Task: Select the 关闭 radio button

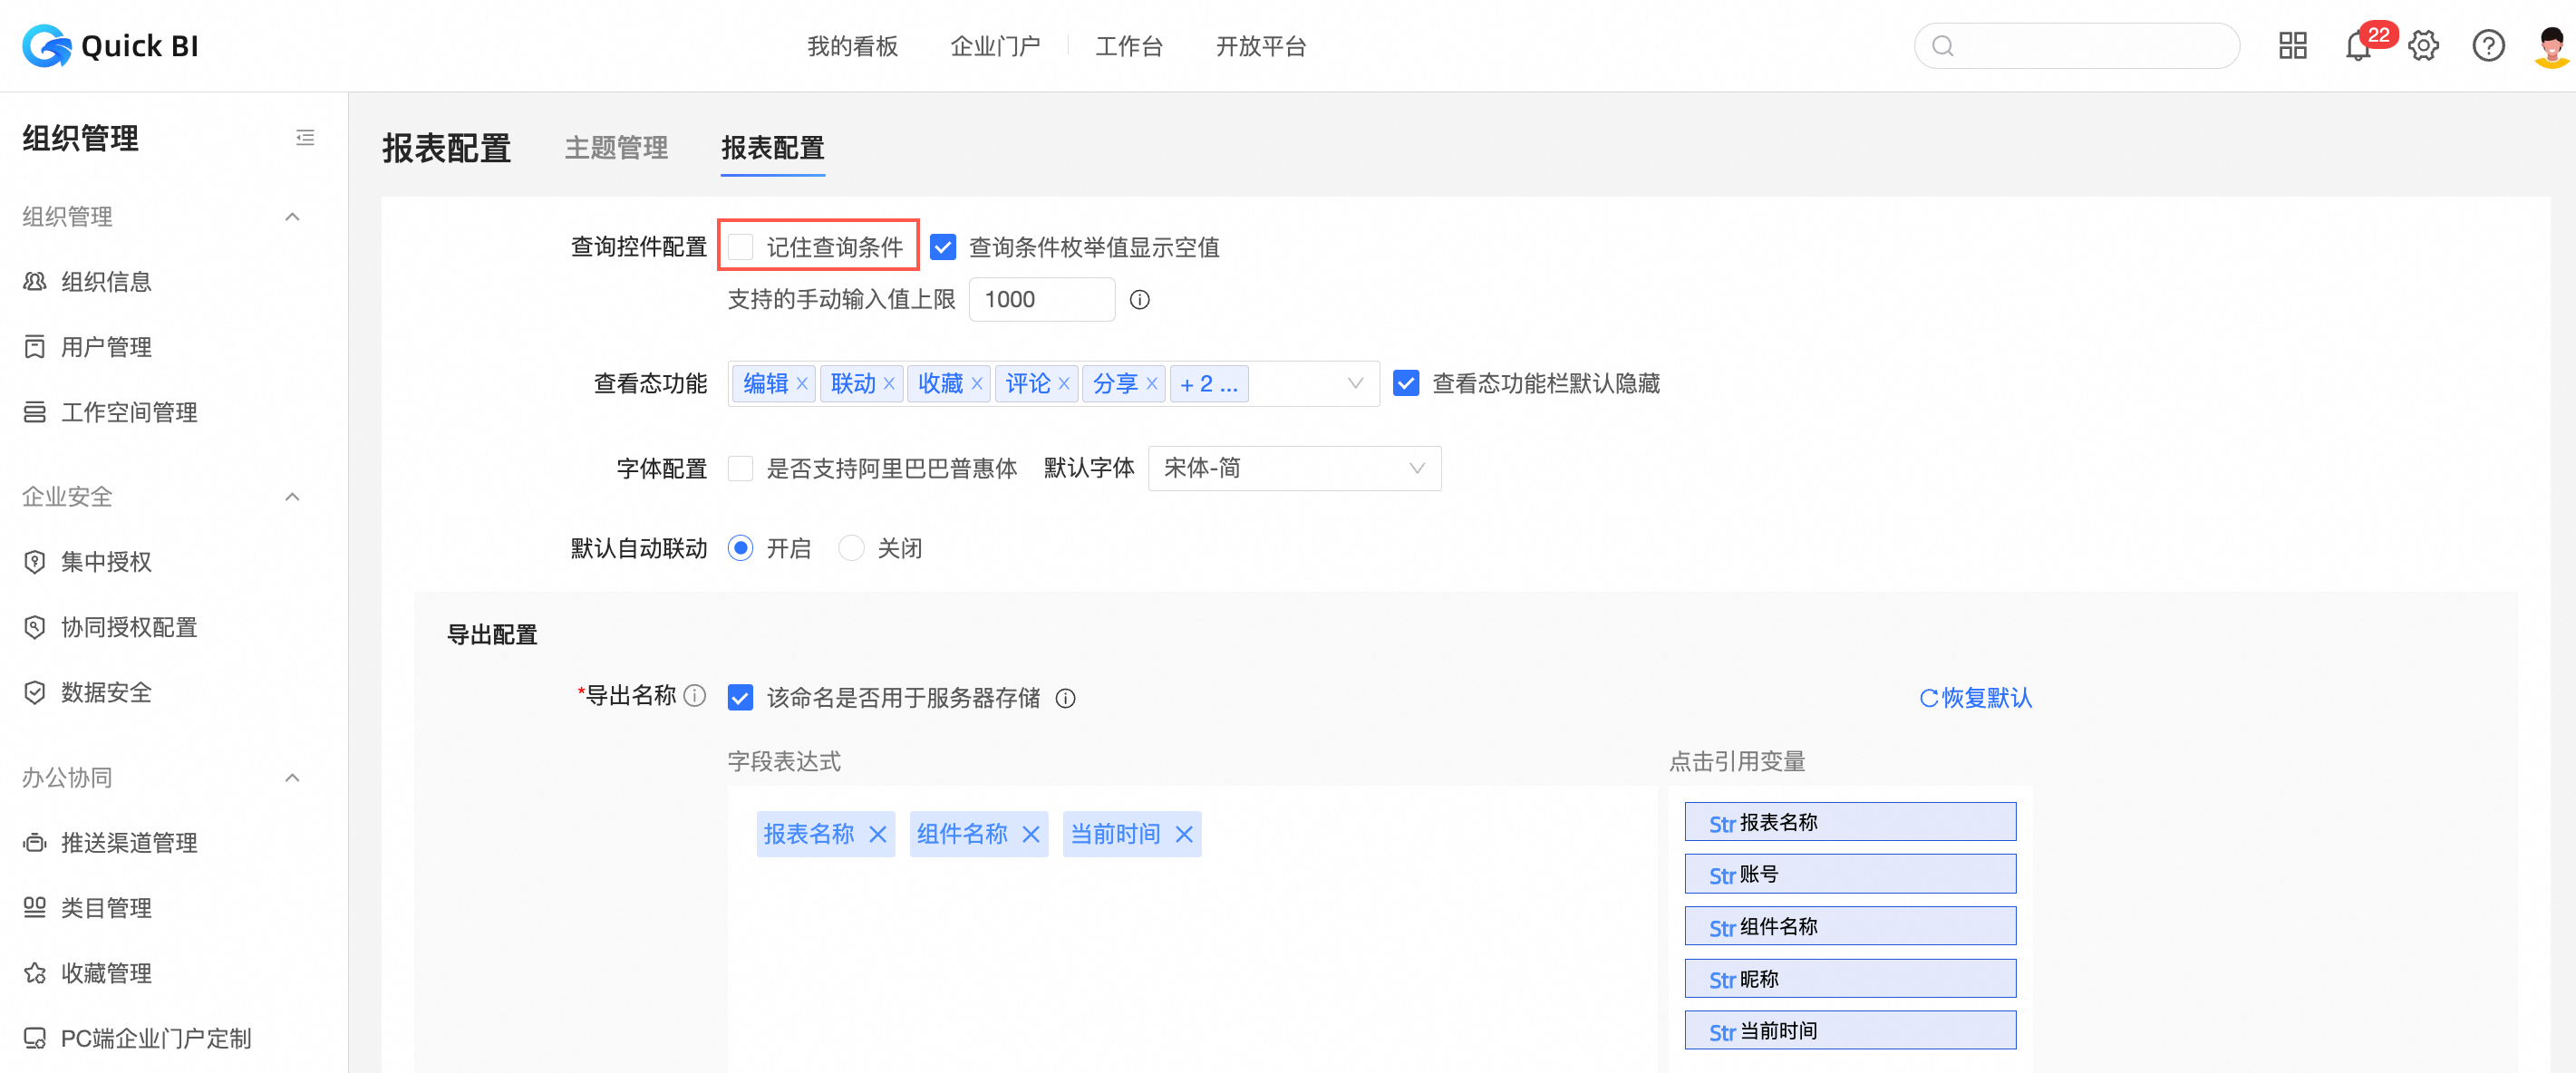Action: pos(851,548)
